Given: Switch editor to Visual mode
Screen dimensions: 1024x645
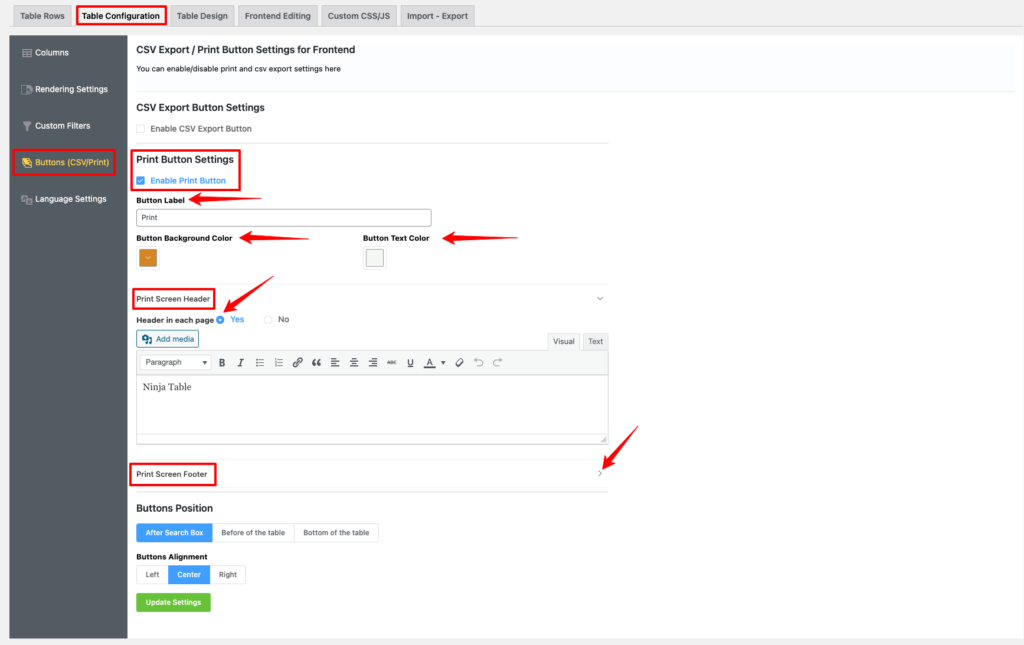Looking at the screenshot, I should tap(563, 341).
